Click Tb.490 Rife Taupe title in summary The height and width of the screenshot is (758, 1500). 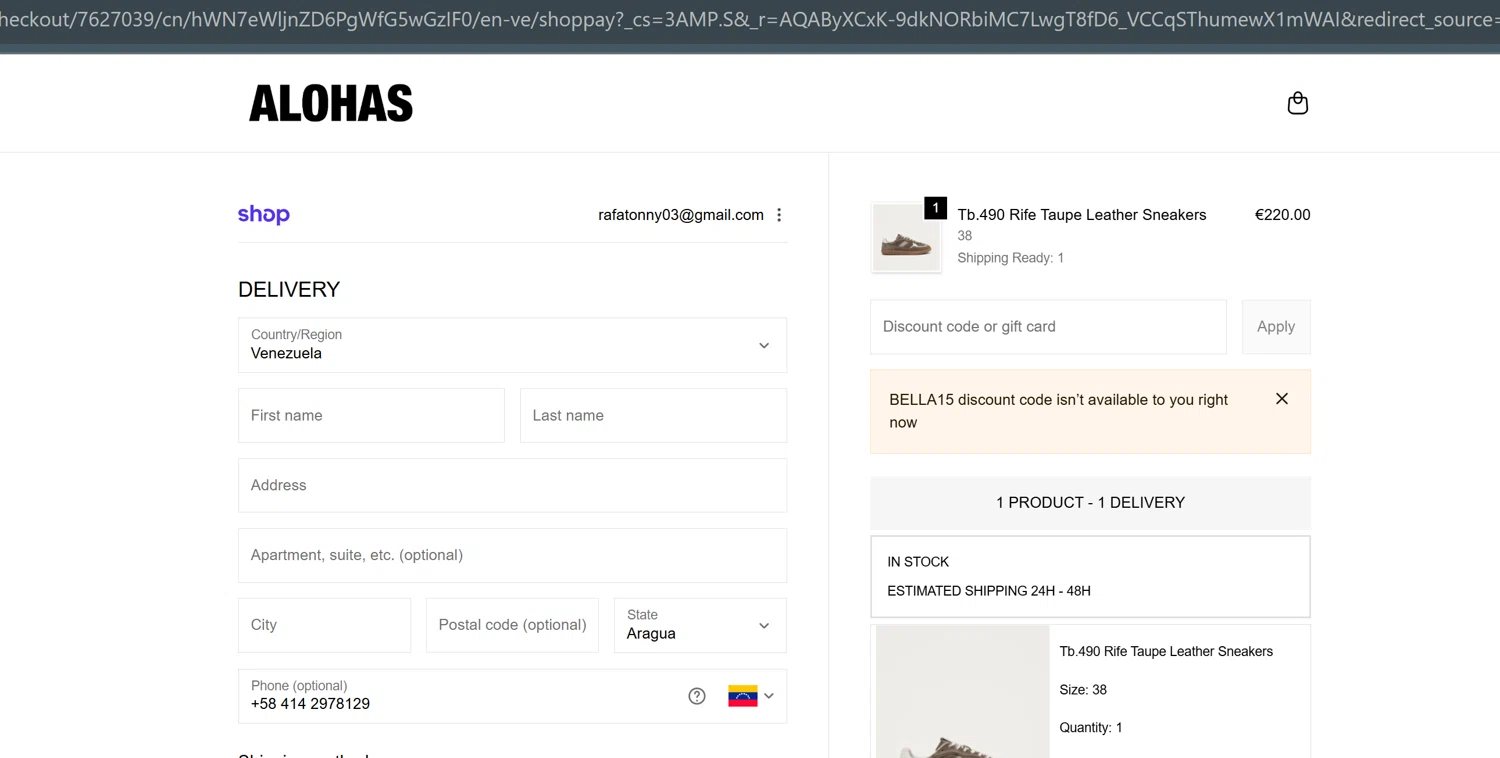1082,215
